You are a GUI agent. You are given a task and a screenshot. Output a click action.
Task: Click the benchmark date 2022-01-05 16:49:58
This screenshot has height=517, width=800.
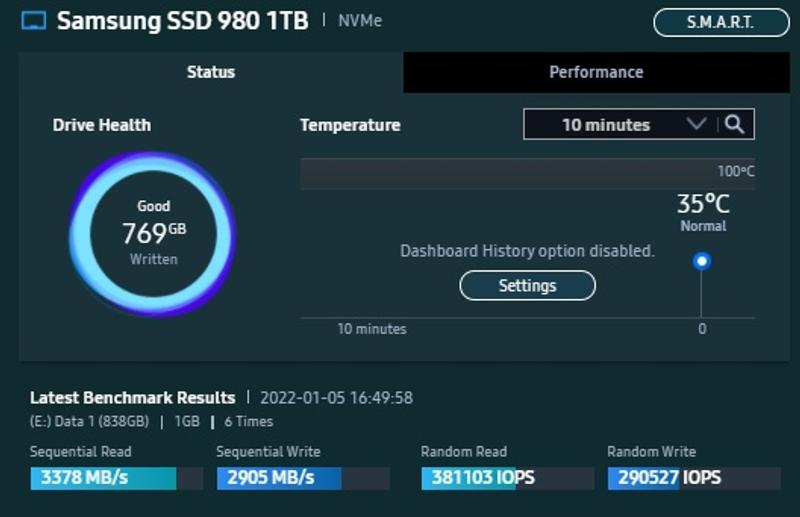click(x=336, y=398)
